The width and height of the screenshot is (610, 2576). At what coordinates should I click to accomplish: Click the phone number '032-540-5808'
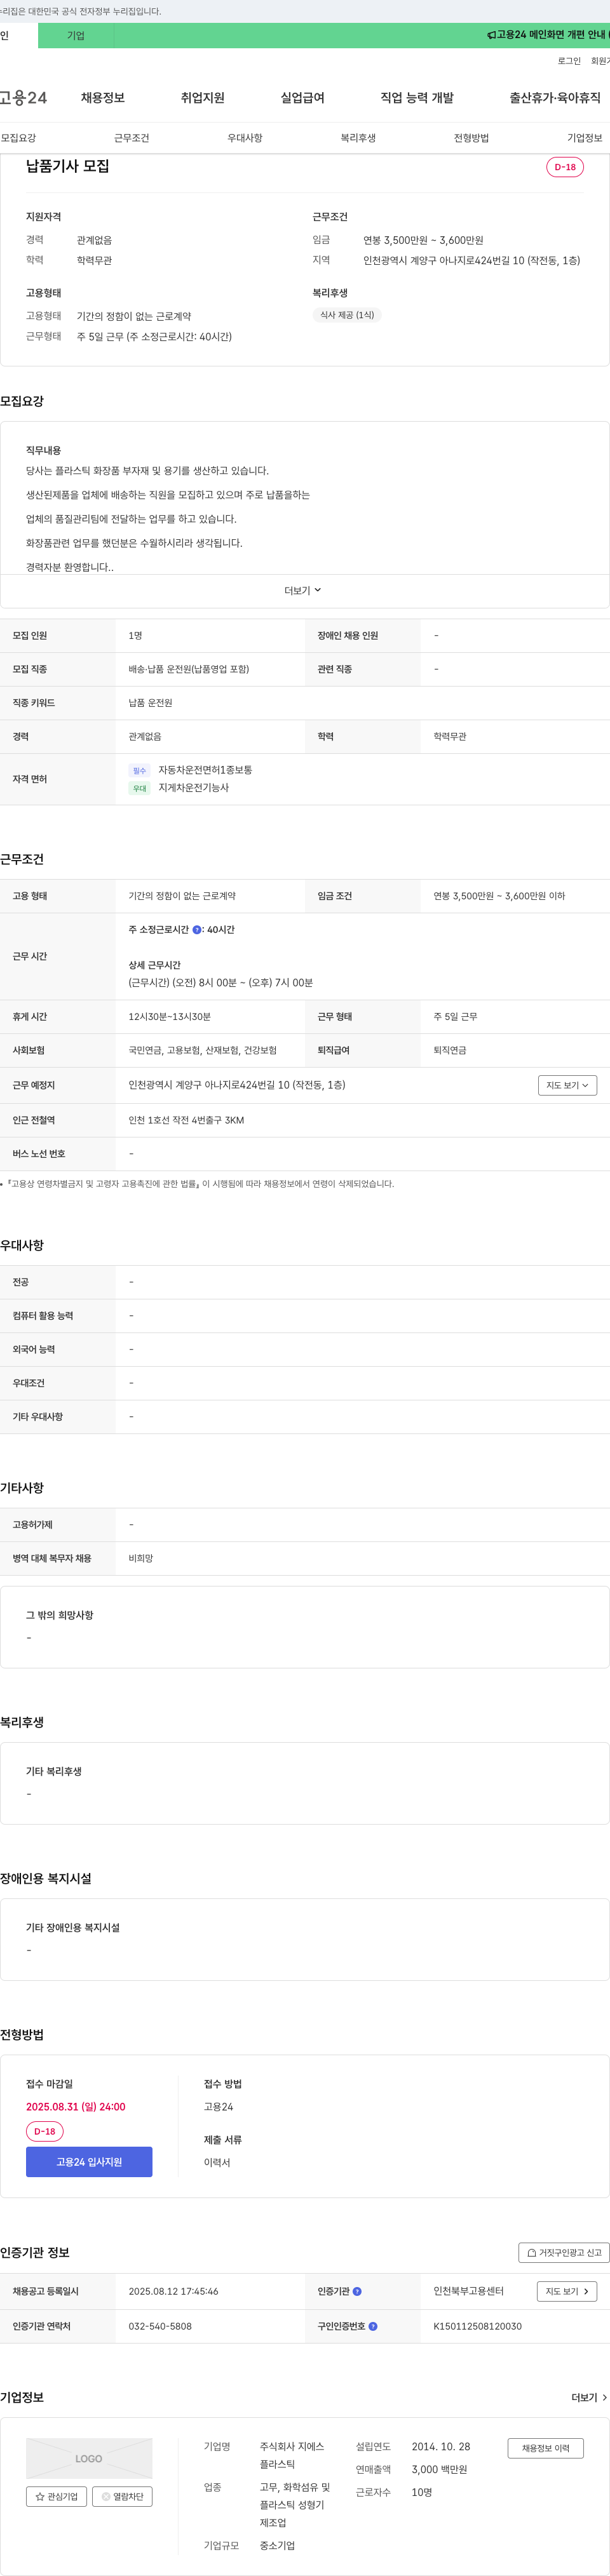[160, 2327]
